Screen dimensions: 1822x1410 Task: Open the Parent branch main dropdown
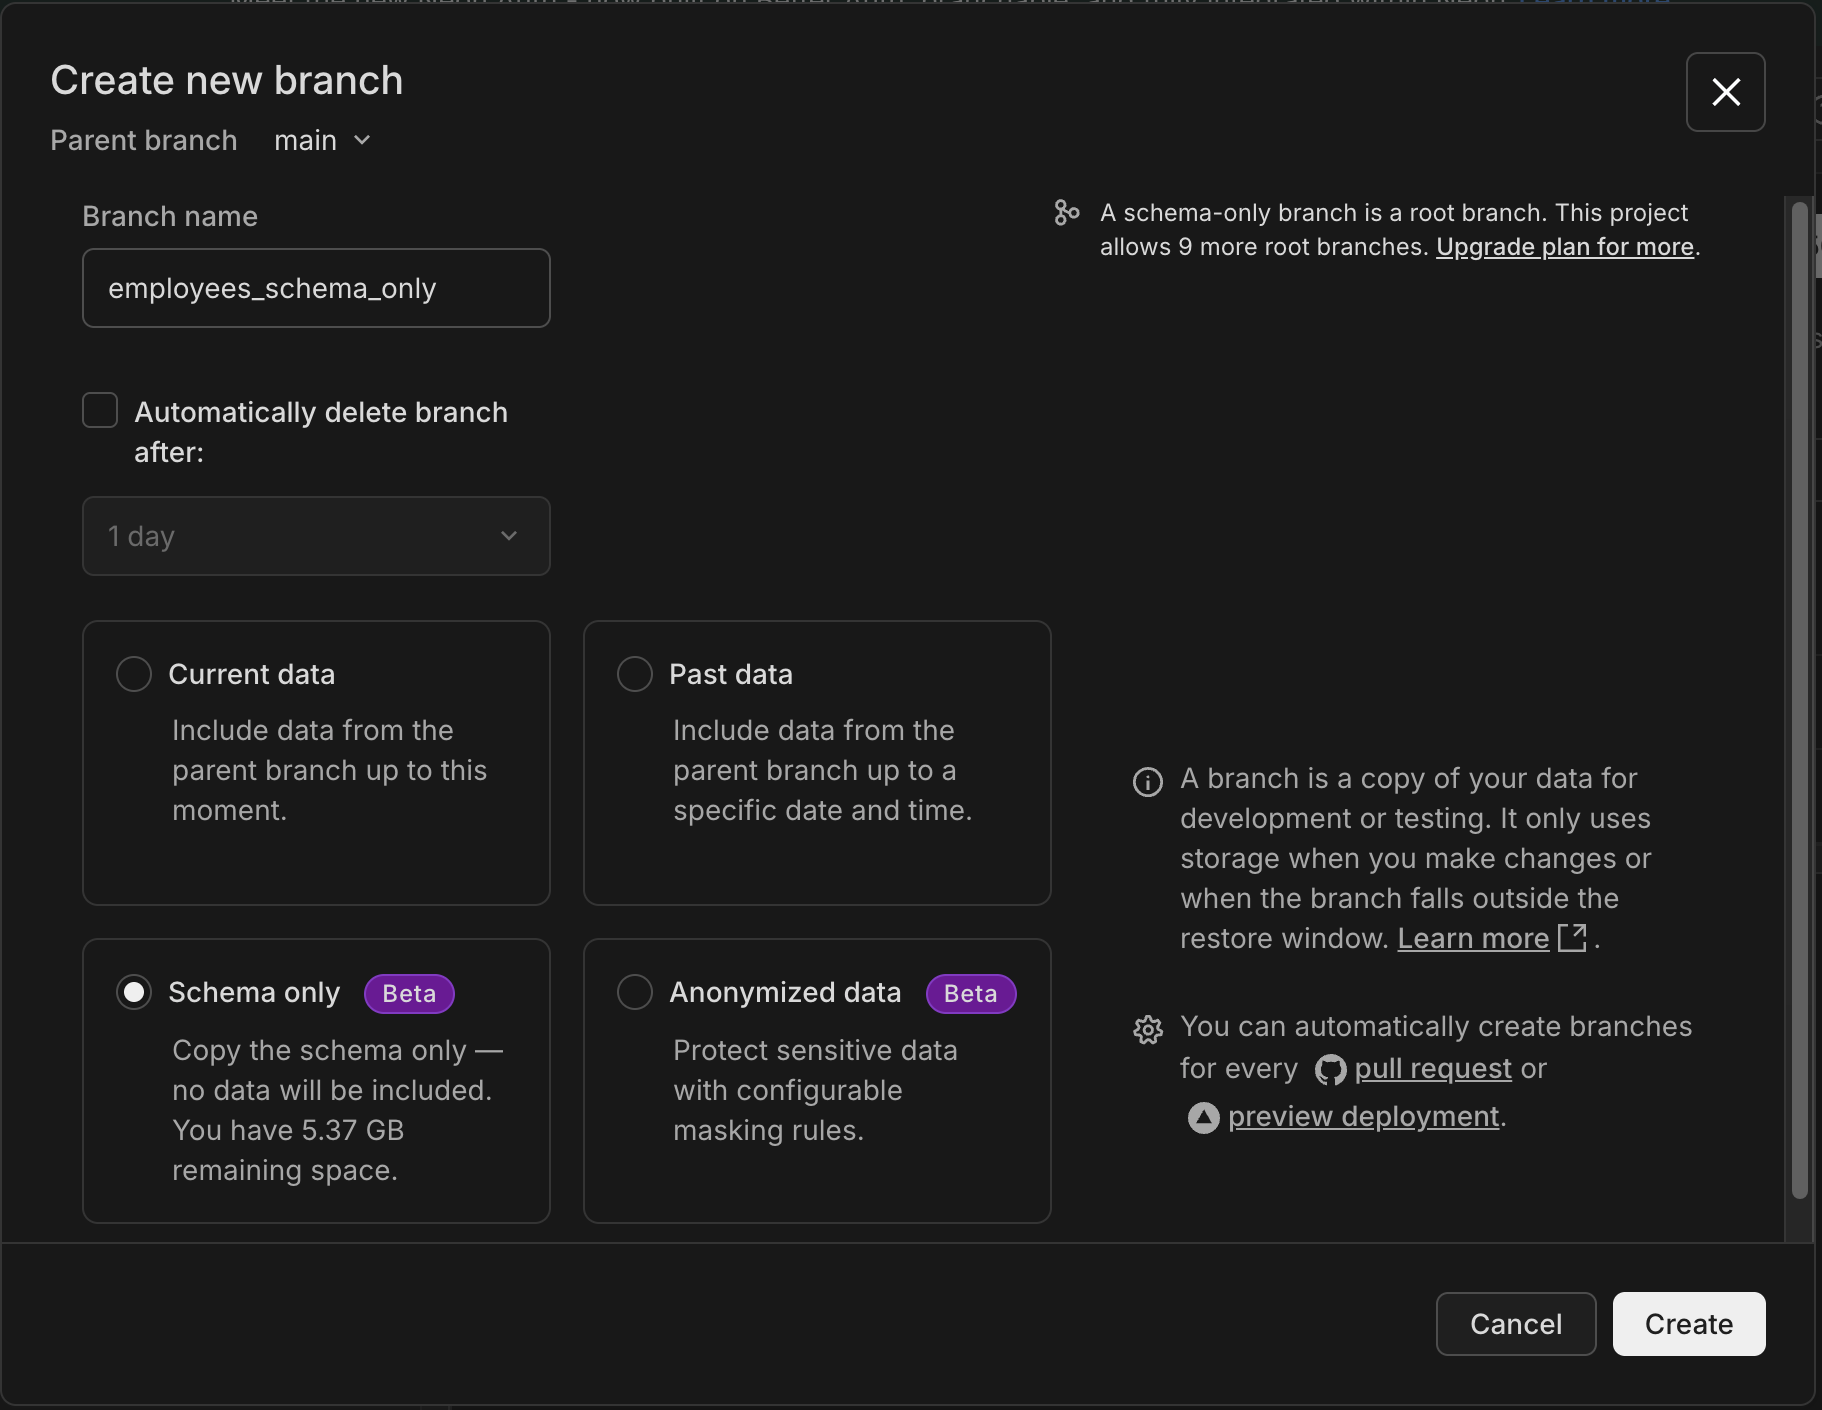[x=322, y=141]
